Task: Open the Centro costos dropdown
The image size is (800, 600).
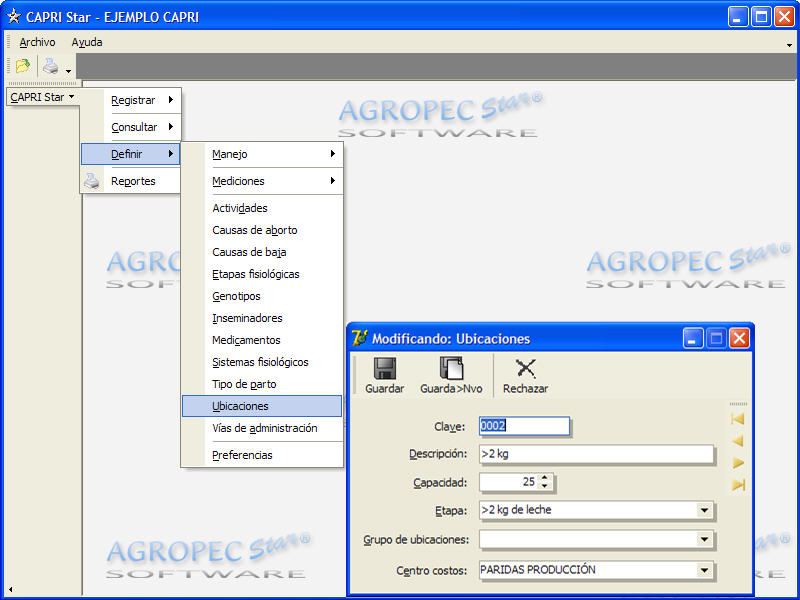Action: (704, 570)
